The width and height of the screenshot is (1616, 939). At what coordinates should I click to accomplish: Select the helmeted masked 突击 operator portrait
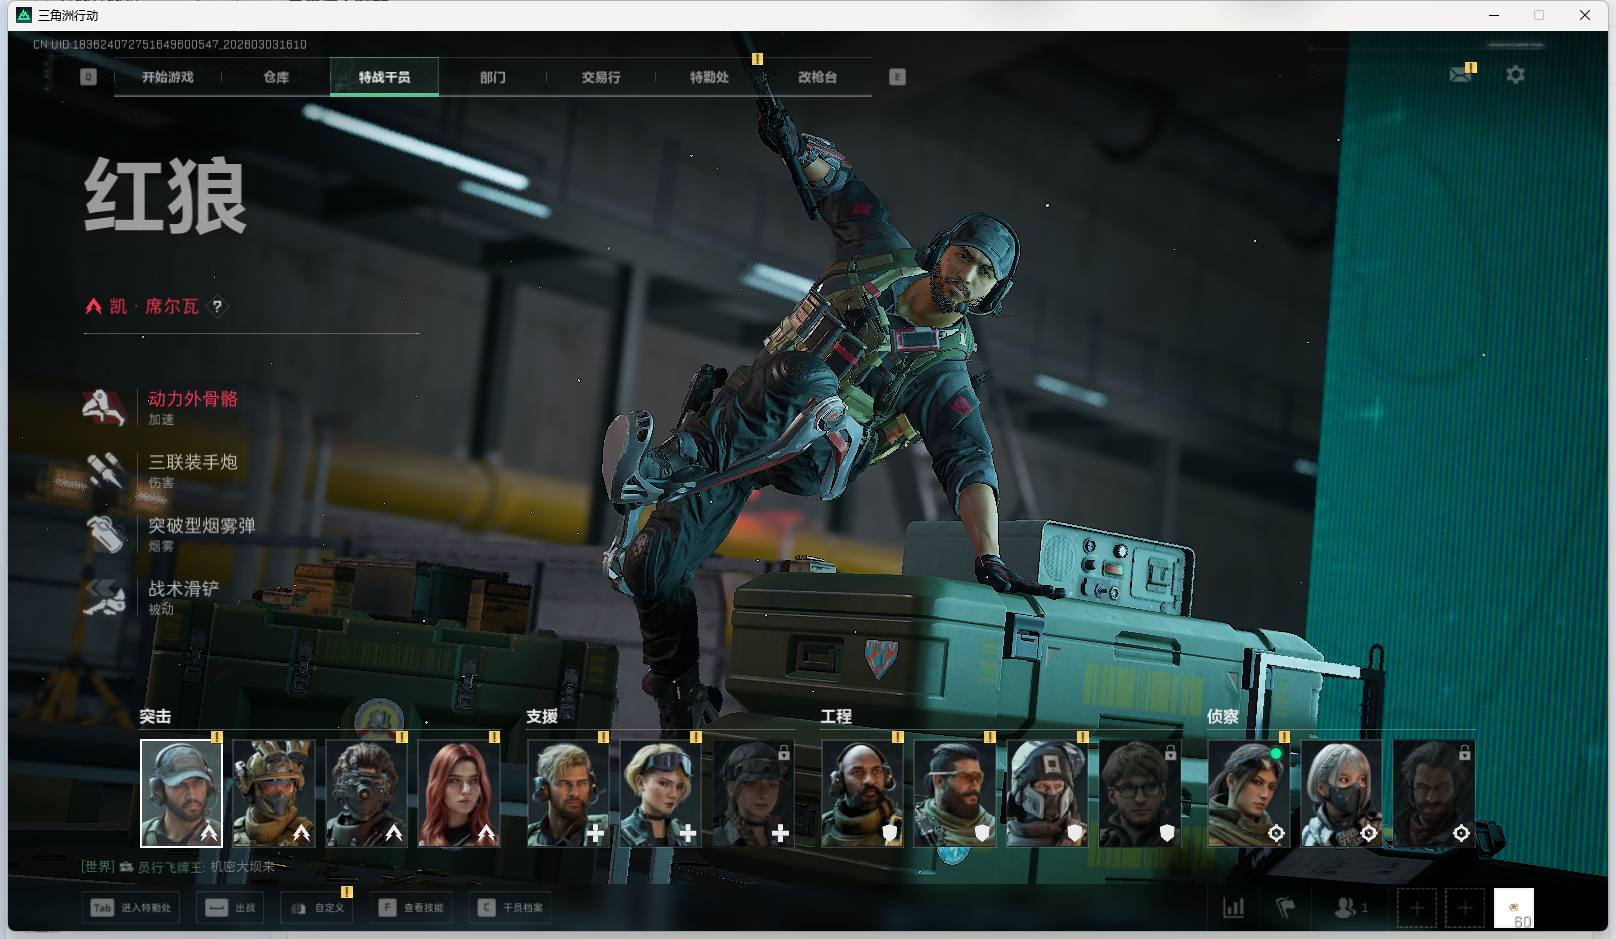point(274,794)
